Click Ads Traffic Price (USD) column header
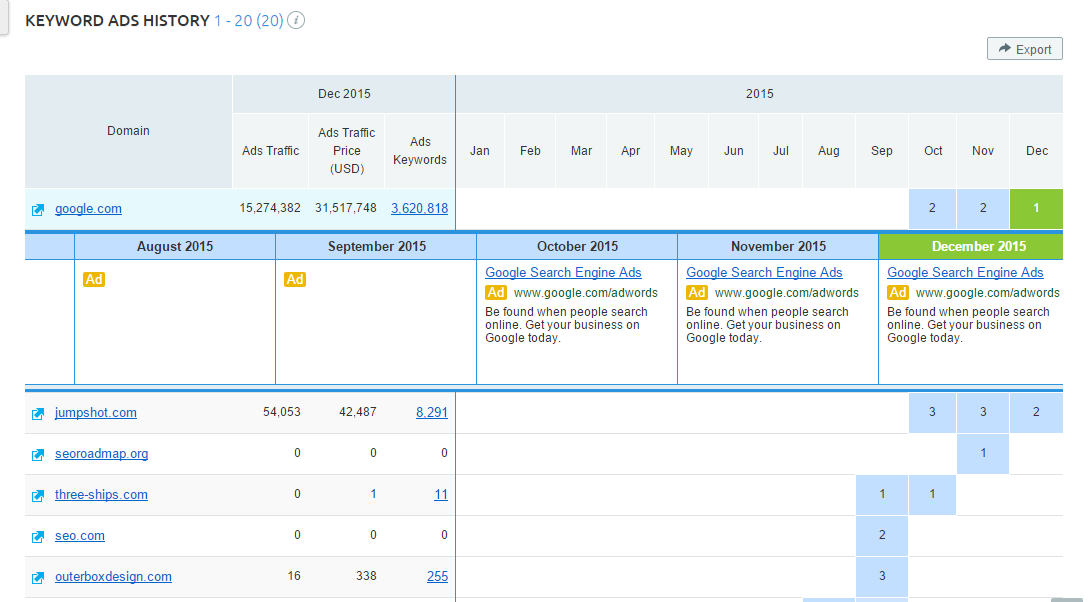 pos(347,151)
